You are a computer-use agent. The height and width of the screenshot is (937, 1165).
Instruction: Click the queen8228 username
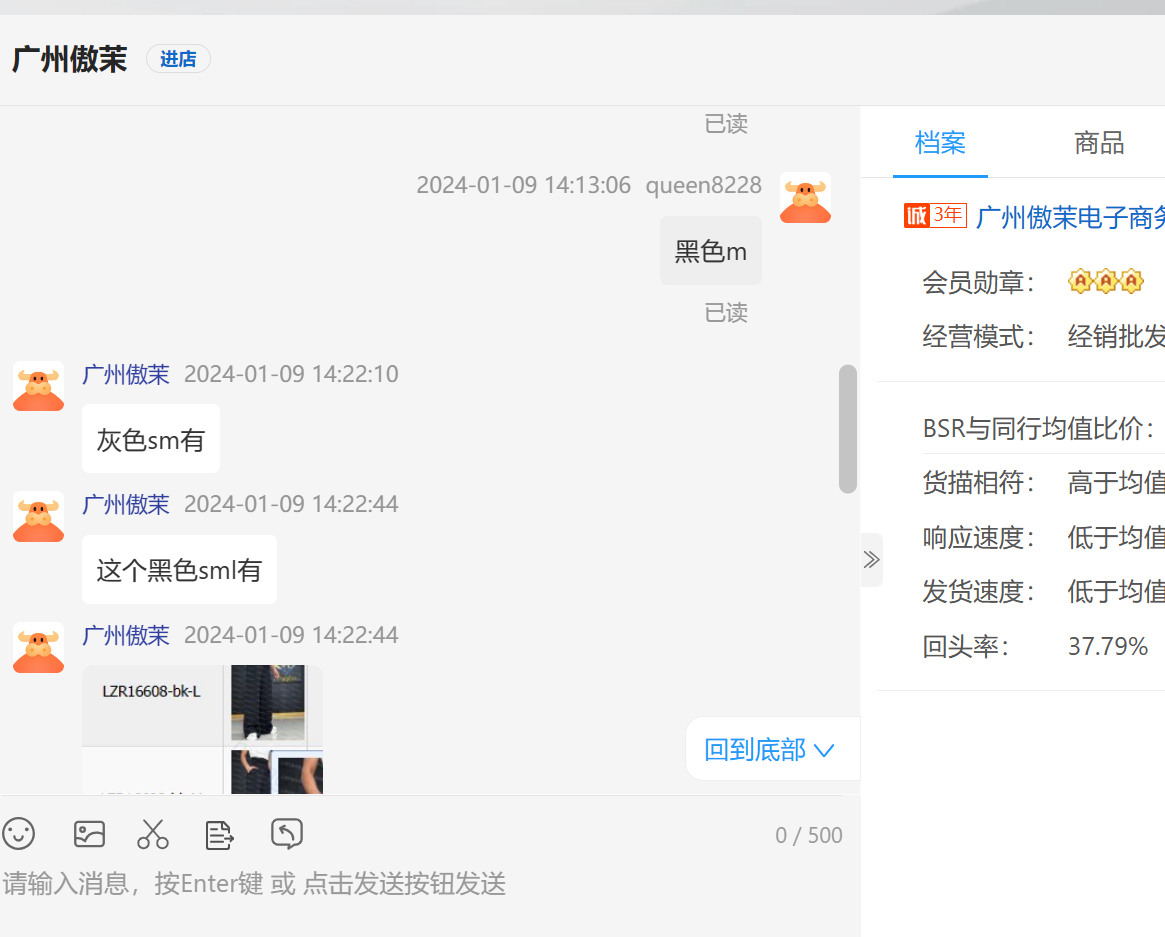(703, 185)
